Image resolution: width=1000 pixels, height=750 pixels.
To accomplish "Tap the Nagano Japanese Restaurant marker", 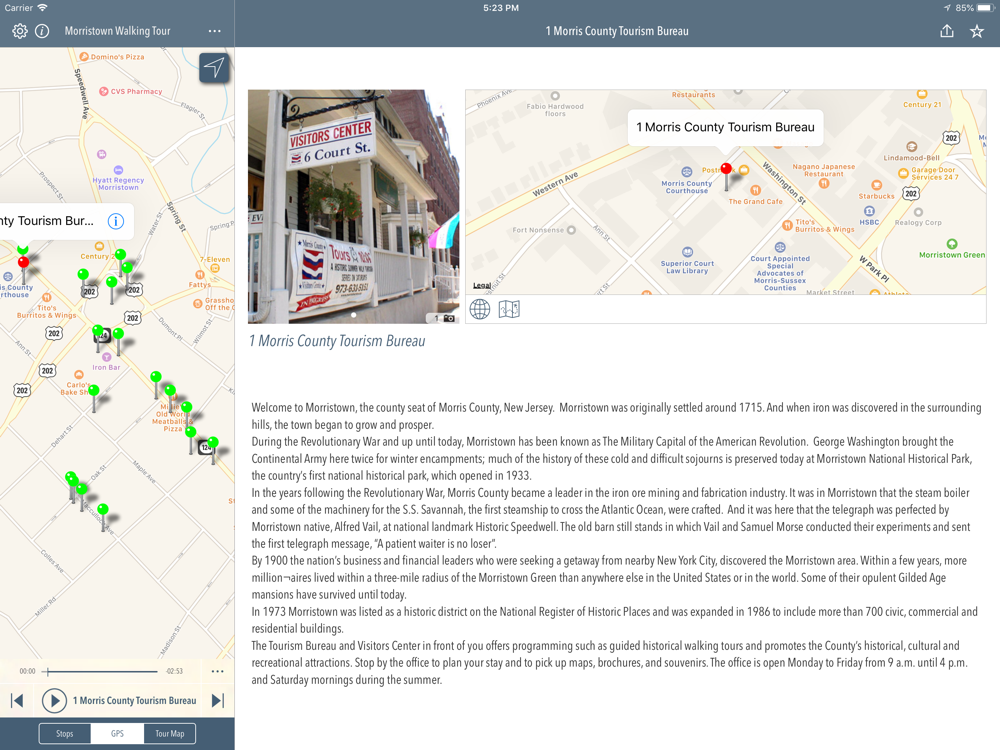I will (824, 184).
